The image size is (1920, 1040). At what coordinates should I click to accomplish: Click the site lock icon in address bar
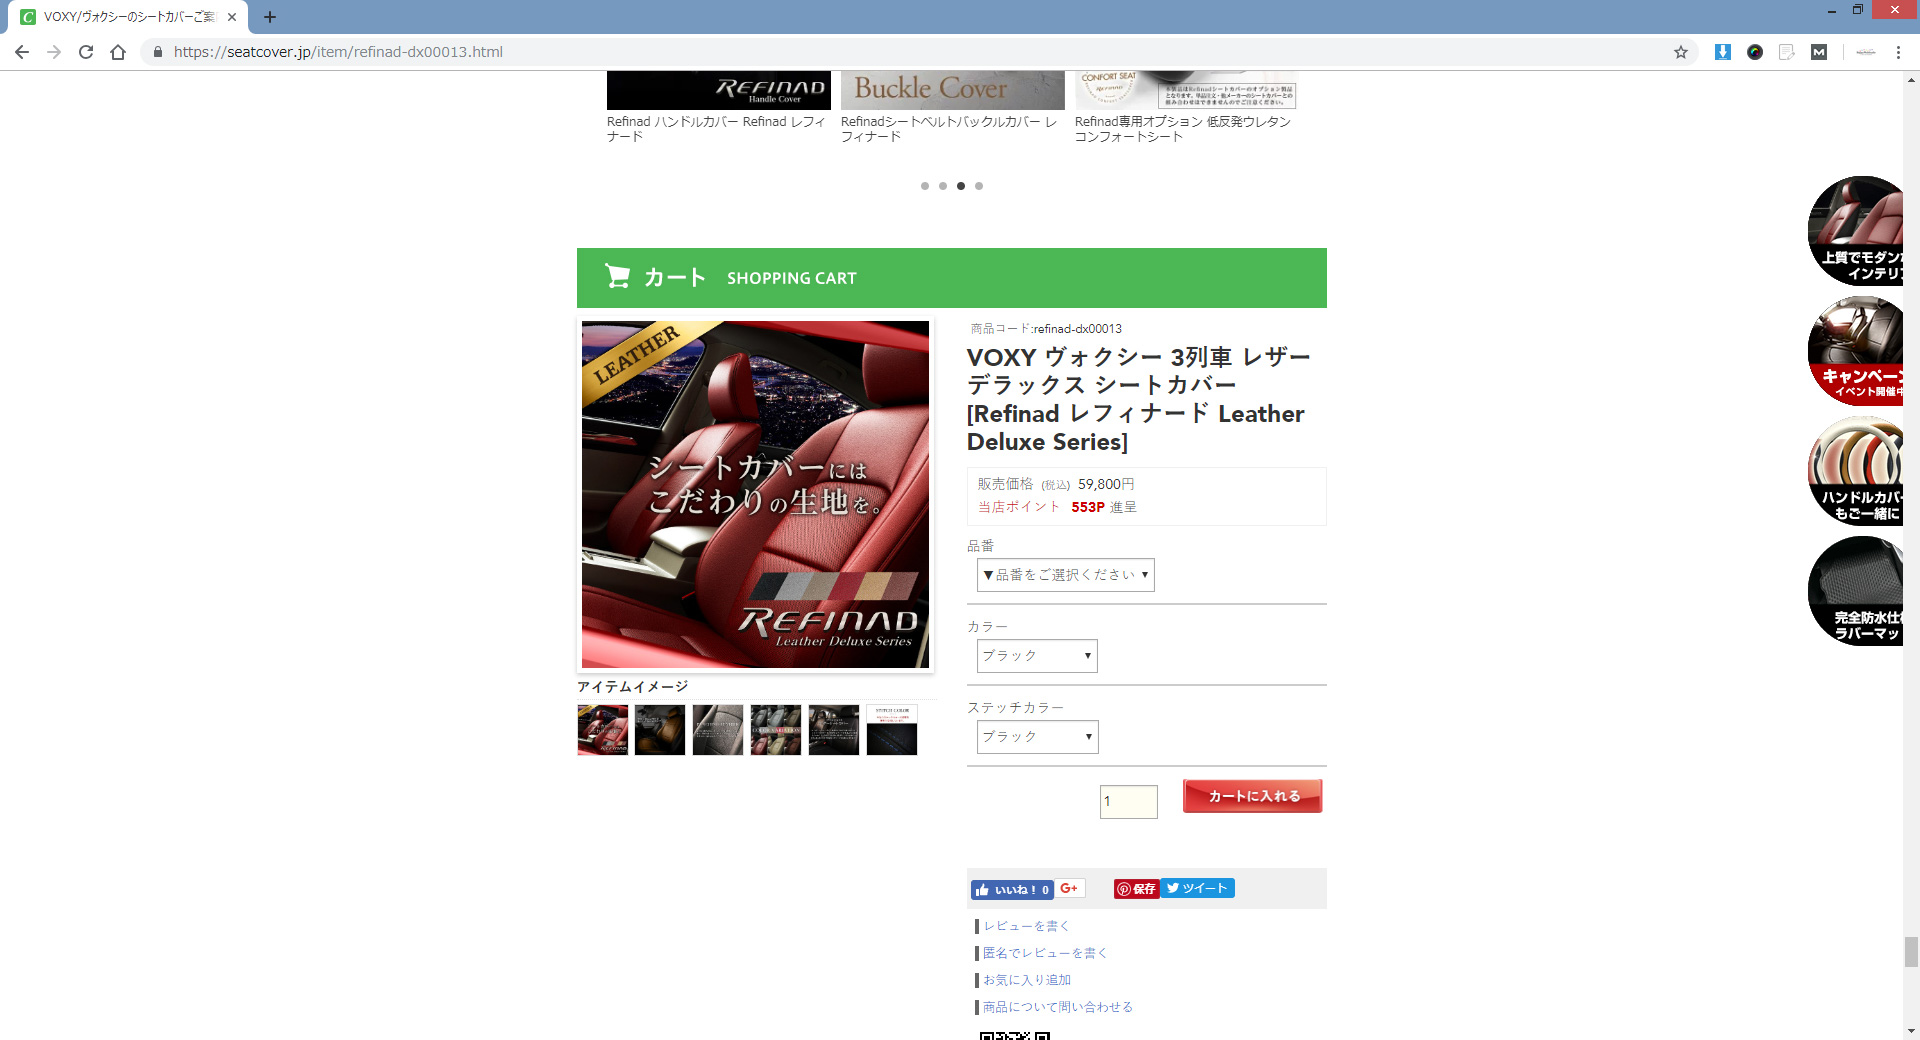[158, 52]
